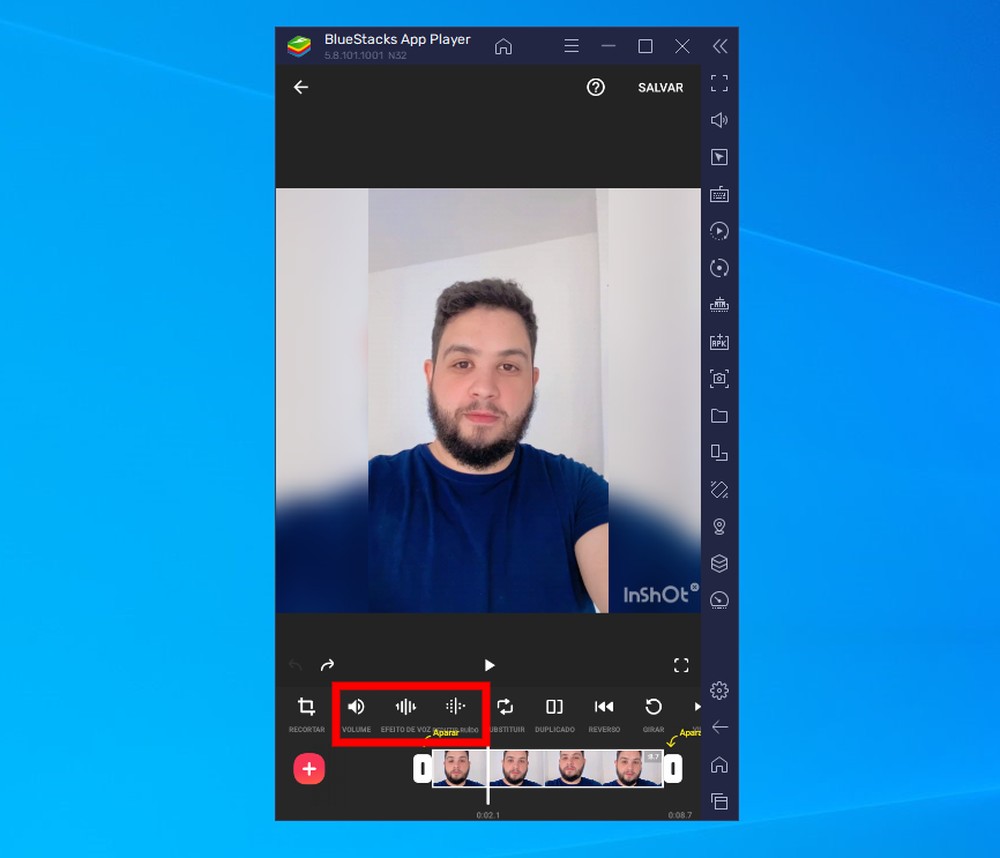Viewport: 1000px width, 858px height.
Task: Expand more tools via right arrow in toolbar
Action: pos(697,706)
